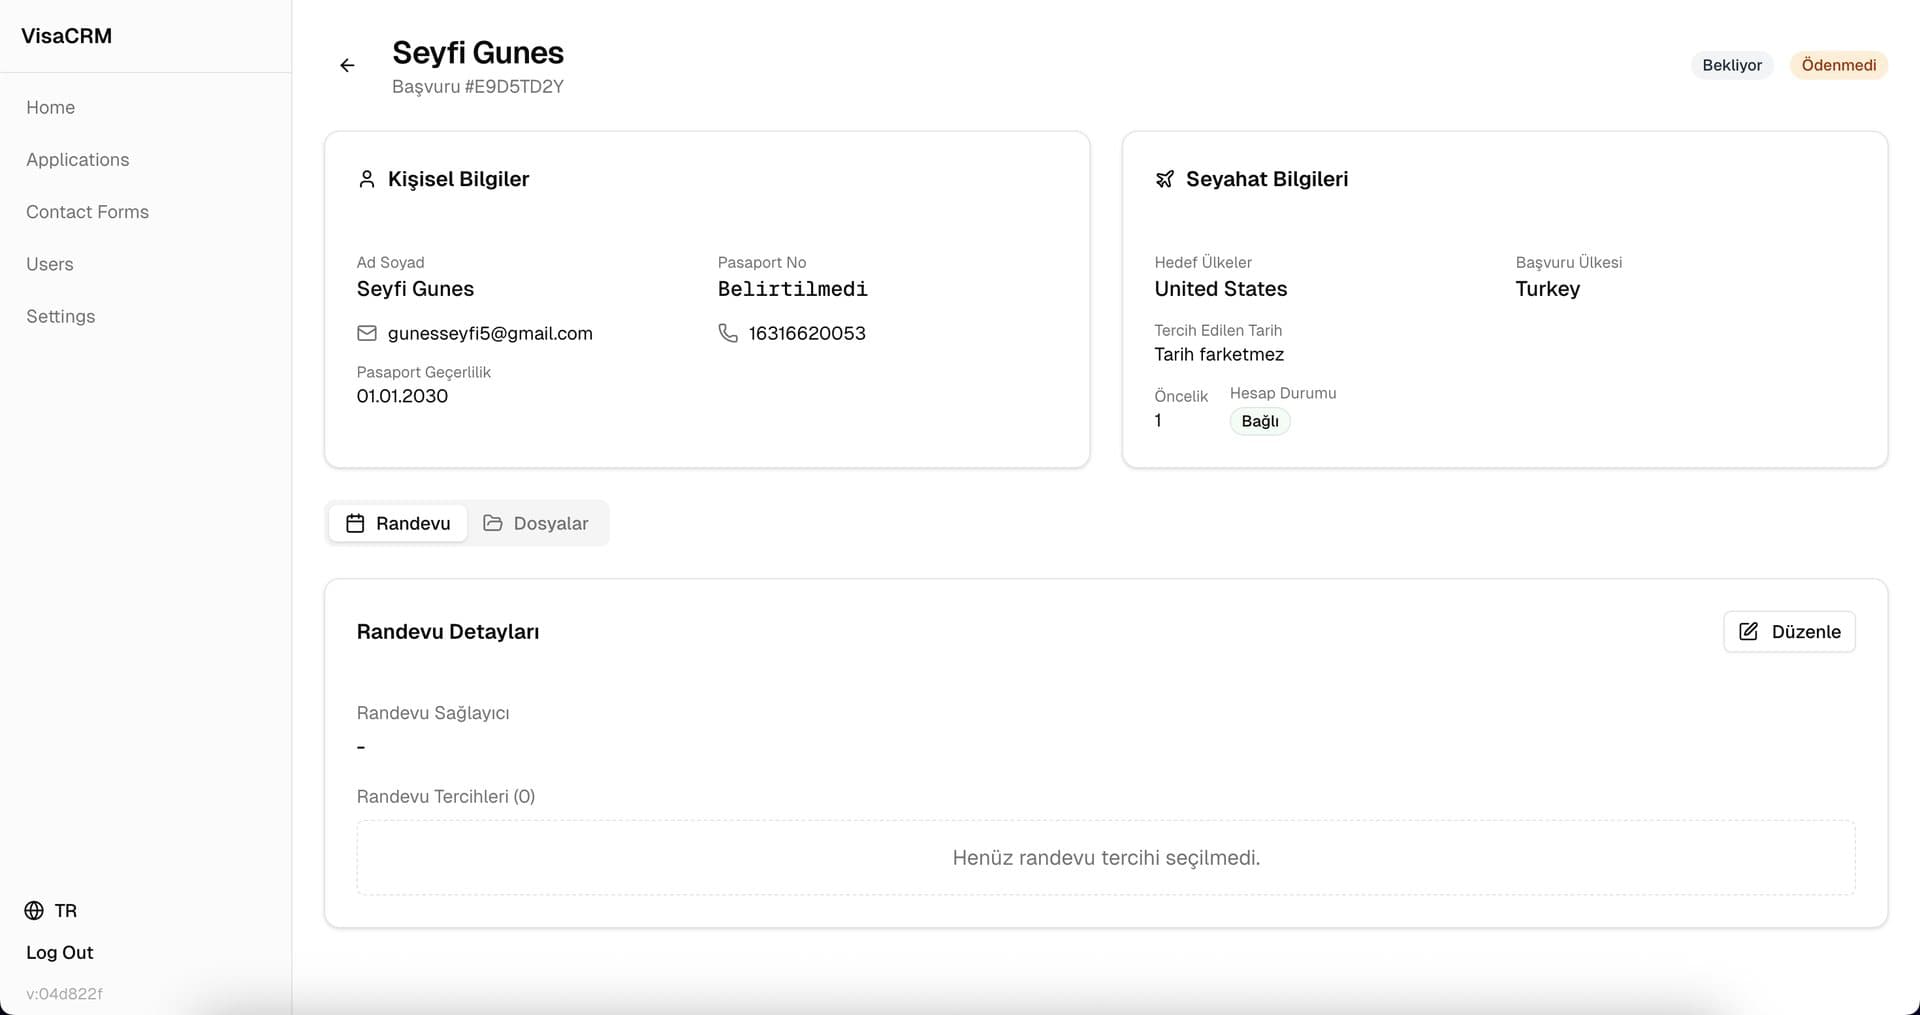Click the application ID #E9D5TD2Y
Image resolution: width=1920 pixels, height=1015 pixels.
514,87
